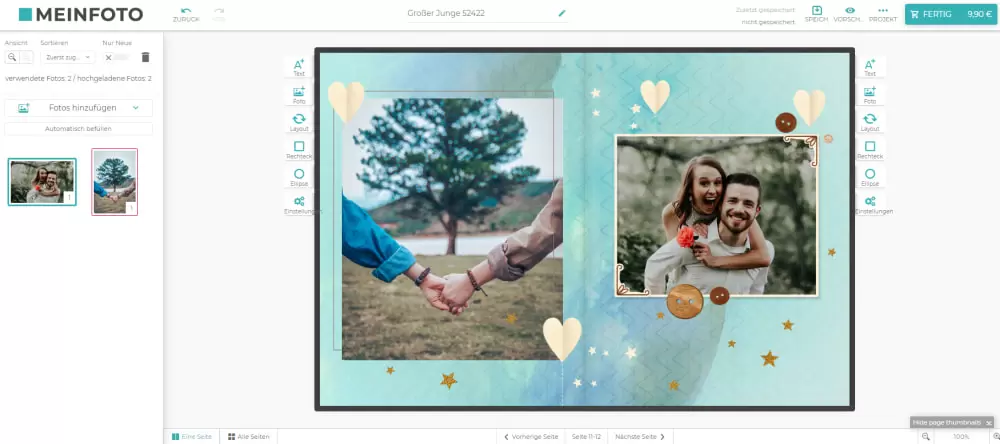The image size is (1000, 444).
Task: Select the left-side Text tool
Action: point(298,67)
